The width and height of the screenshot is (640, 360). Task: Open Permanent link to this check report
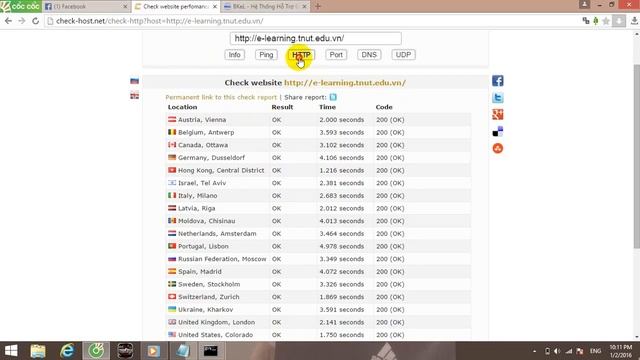pos(221,97)
